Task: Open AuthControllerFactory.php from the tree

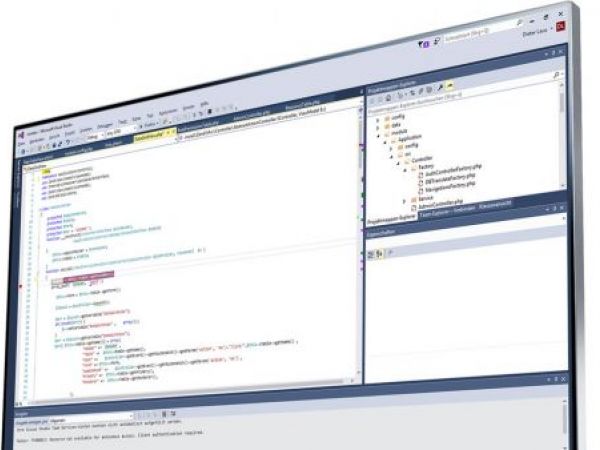Action: click(x=453, y=168)
